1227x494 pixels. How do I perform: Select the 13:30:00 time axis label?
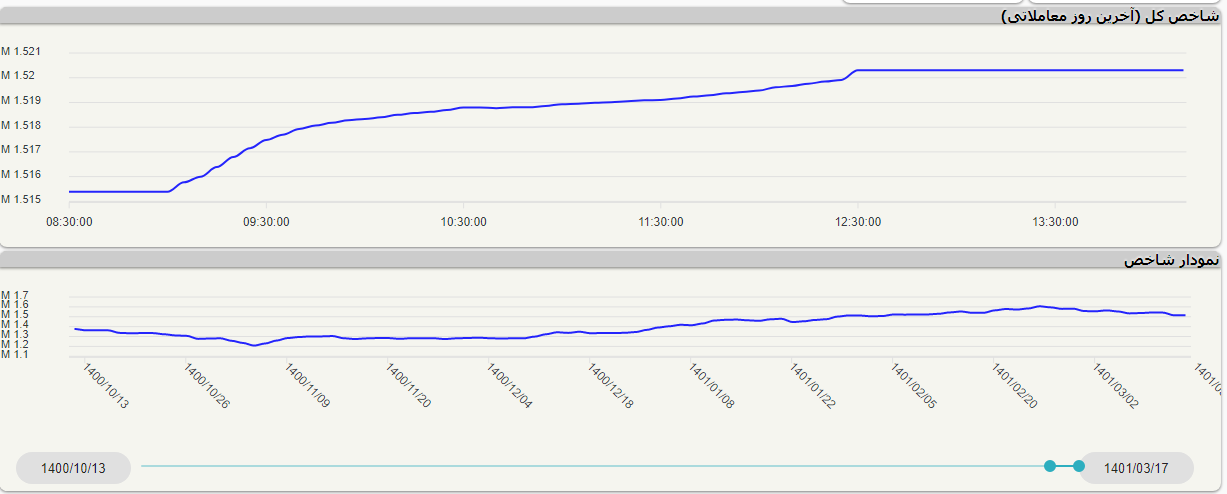[x=1054, y=222]
